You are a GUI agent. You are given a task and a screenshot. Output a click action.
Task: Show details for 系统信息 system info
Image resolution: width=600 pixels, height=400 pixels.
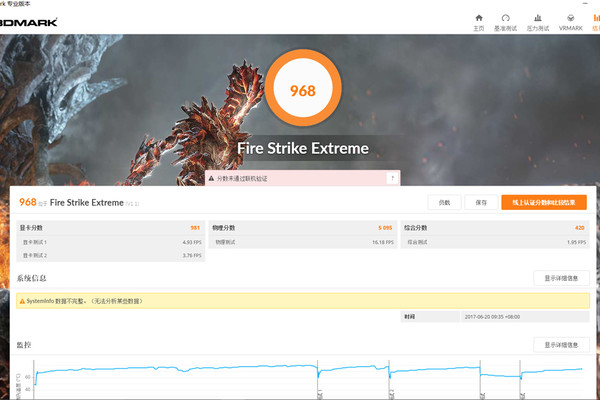pos(561,278)
